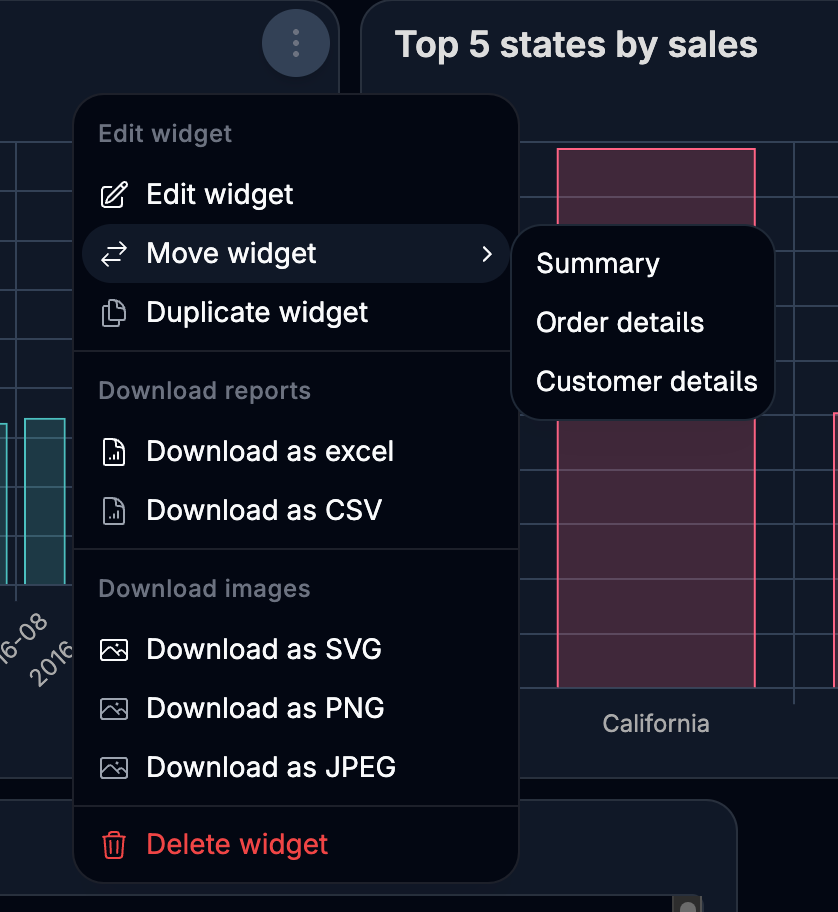Select Order details in the submenu

(620, 323)
